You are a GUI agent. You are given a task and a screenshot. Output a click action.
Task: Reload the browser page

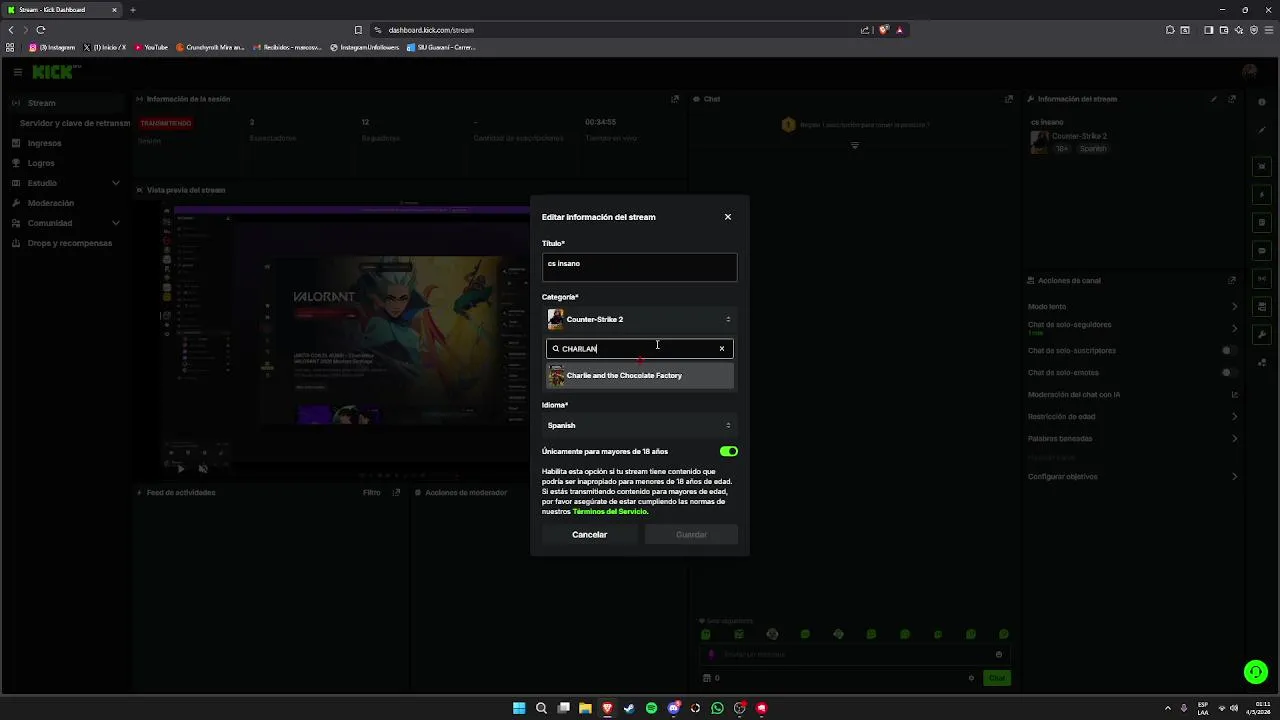tap(41, 30)
